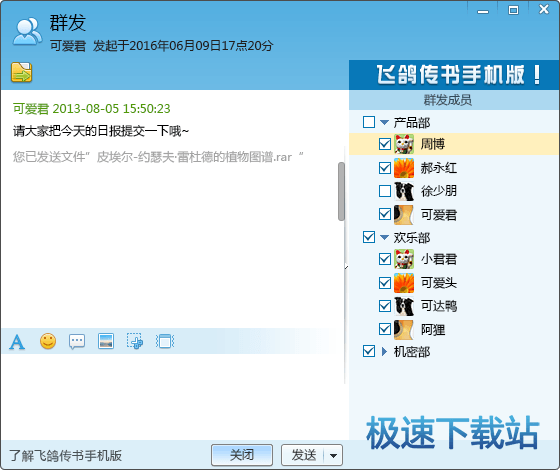The width and height of the screenshot is (560, 470).
Task: Expand the 机密部 group arrow
Action: point(384,352)
